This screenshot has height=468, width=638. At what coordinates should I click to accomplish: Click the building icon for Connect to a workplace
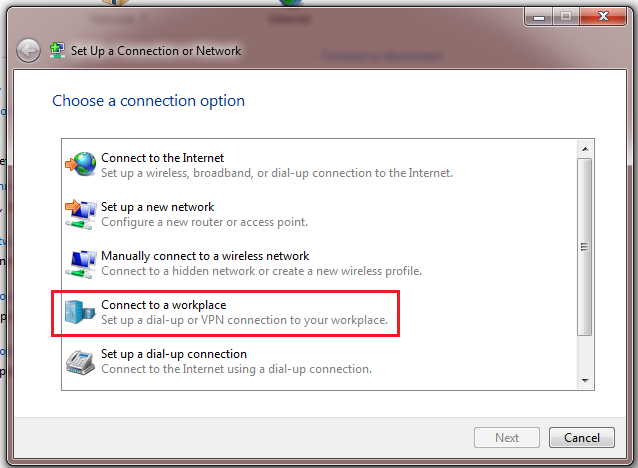pos(81,312)
